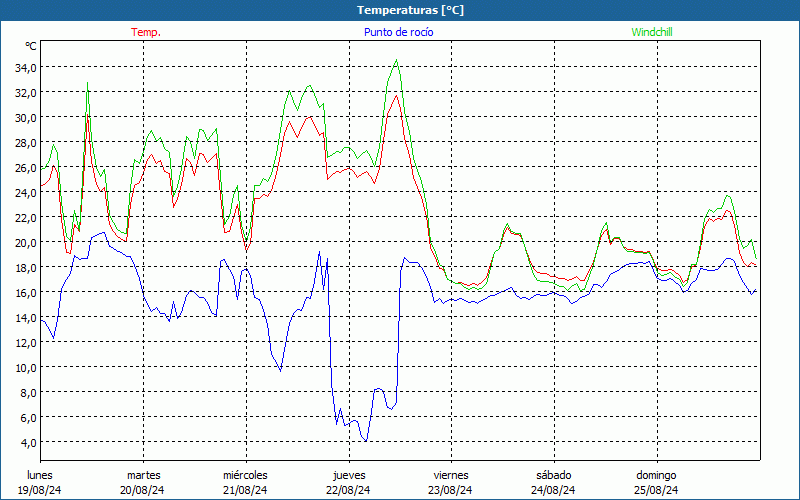Click the '23/08/24' date label
Screen dimensions: 800x500
(451, 490)
